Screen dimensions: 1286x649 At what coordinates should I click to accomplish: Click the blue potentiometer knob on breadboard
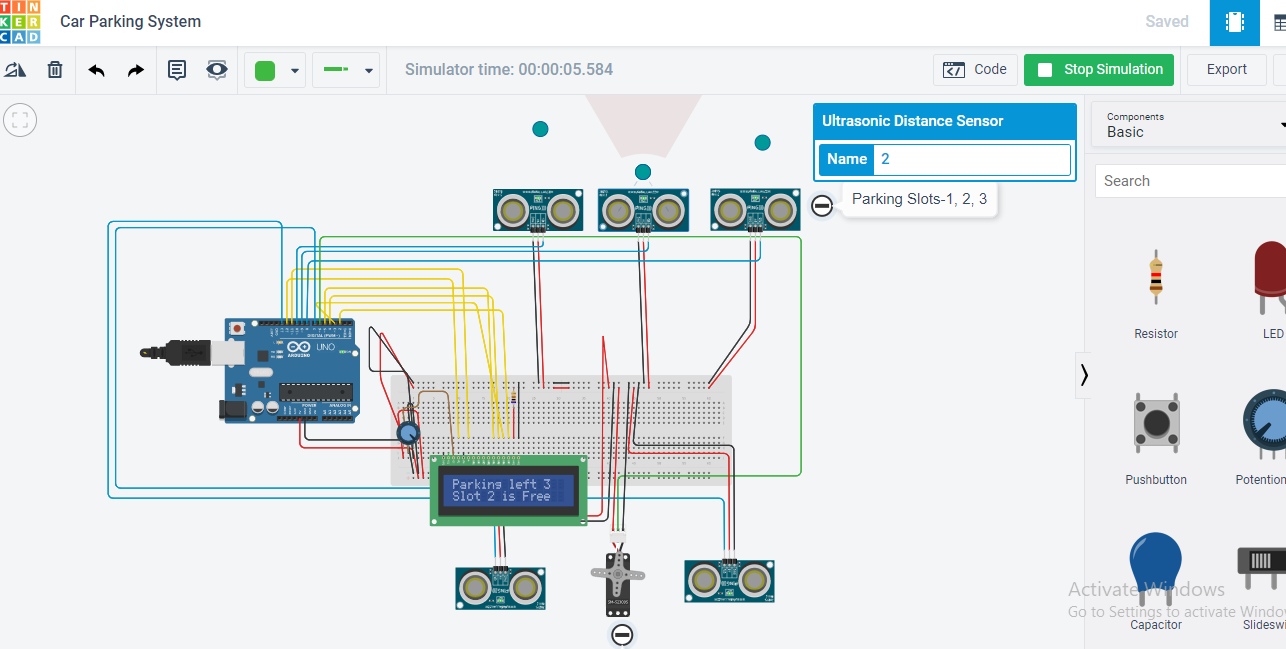[408, 432]
